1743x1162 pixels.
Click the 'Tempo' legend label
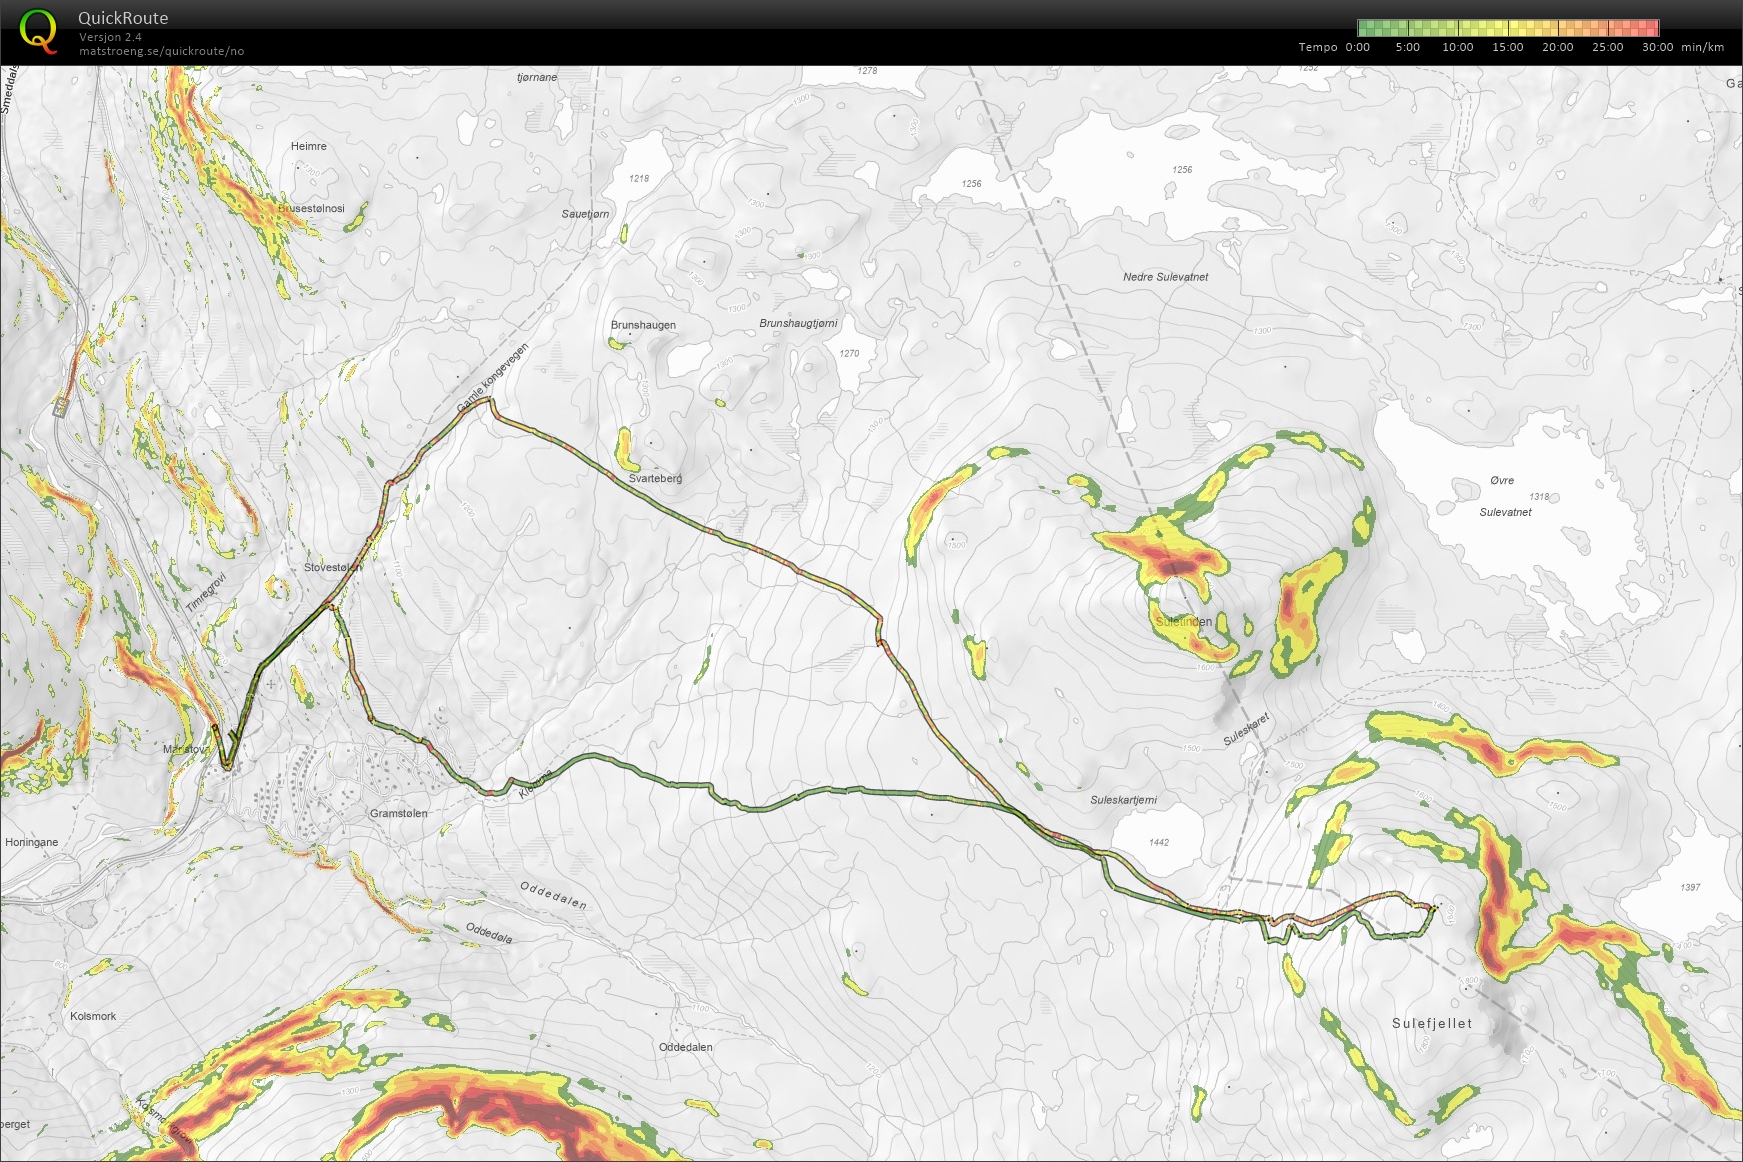1318,47
